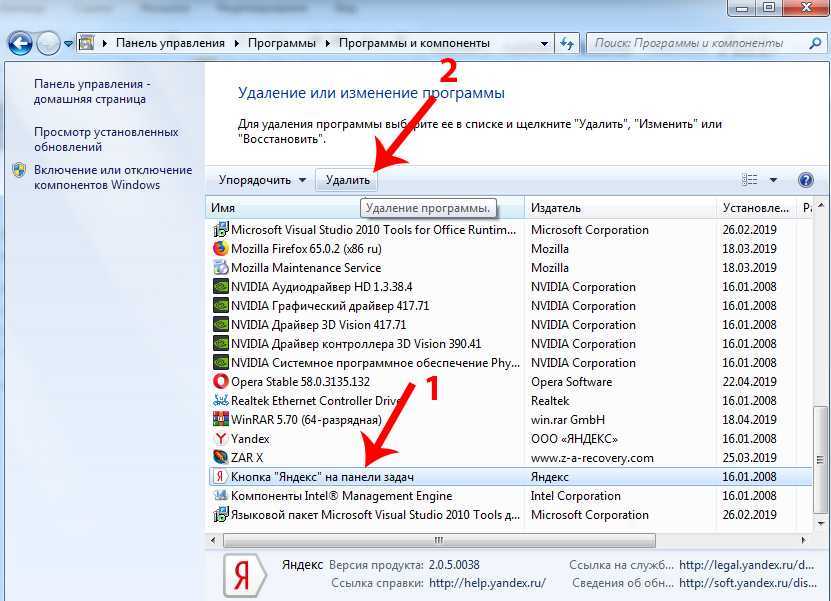Viewport: 831px width, 601px height.
Task: Open 'http://legal.yandex.ru/d...' support link
Action: [746, 565]
